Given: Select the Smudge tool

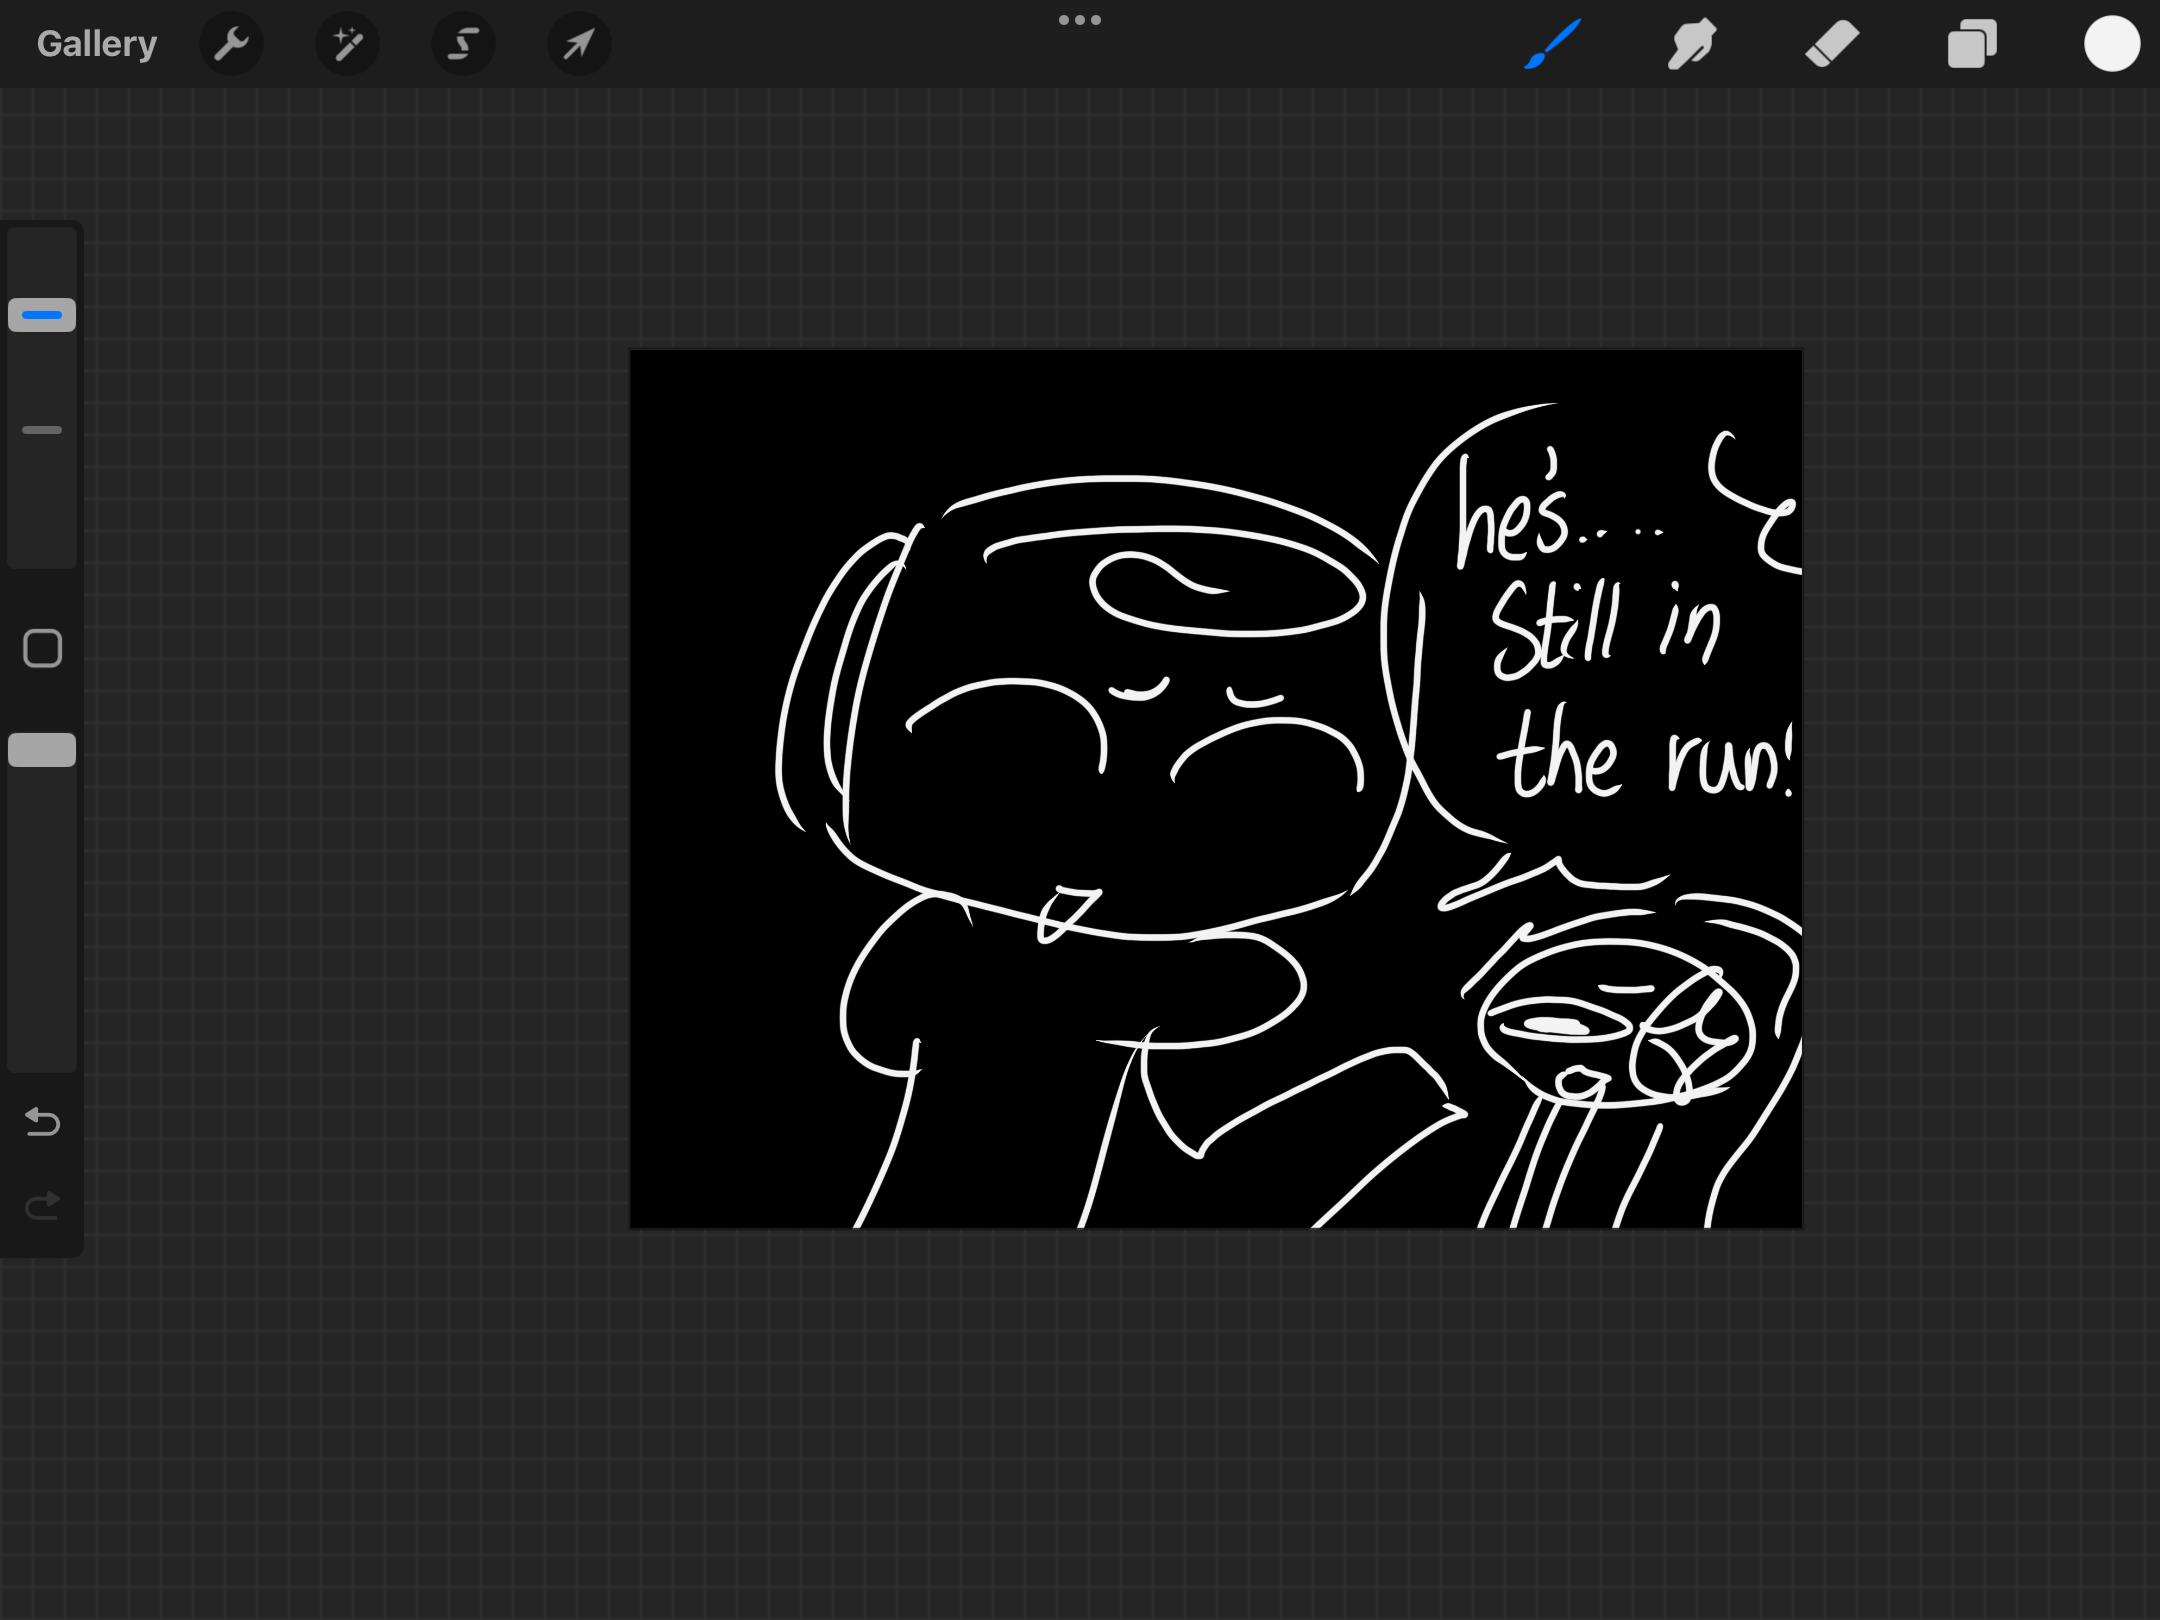Looking at the screenshot, I should point(1692,44).
